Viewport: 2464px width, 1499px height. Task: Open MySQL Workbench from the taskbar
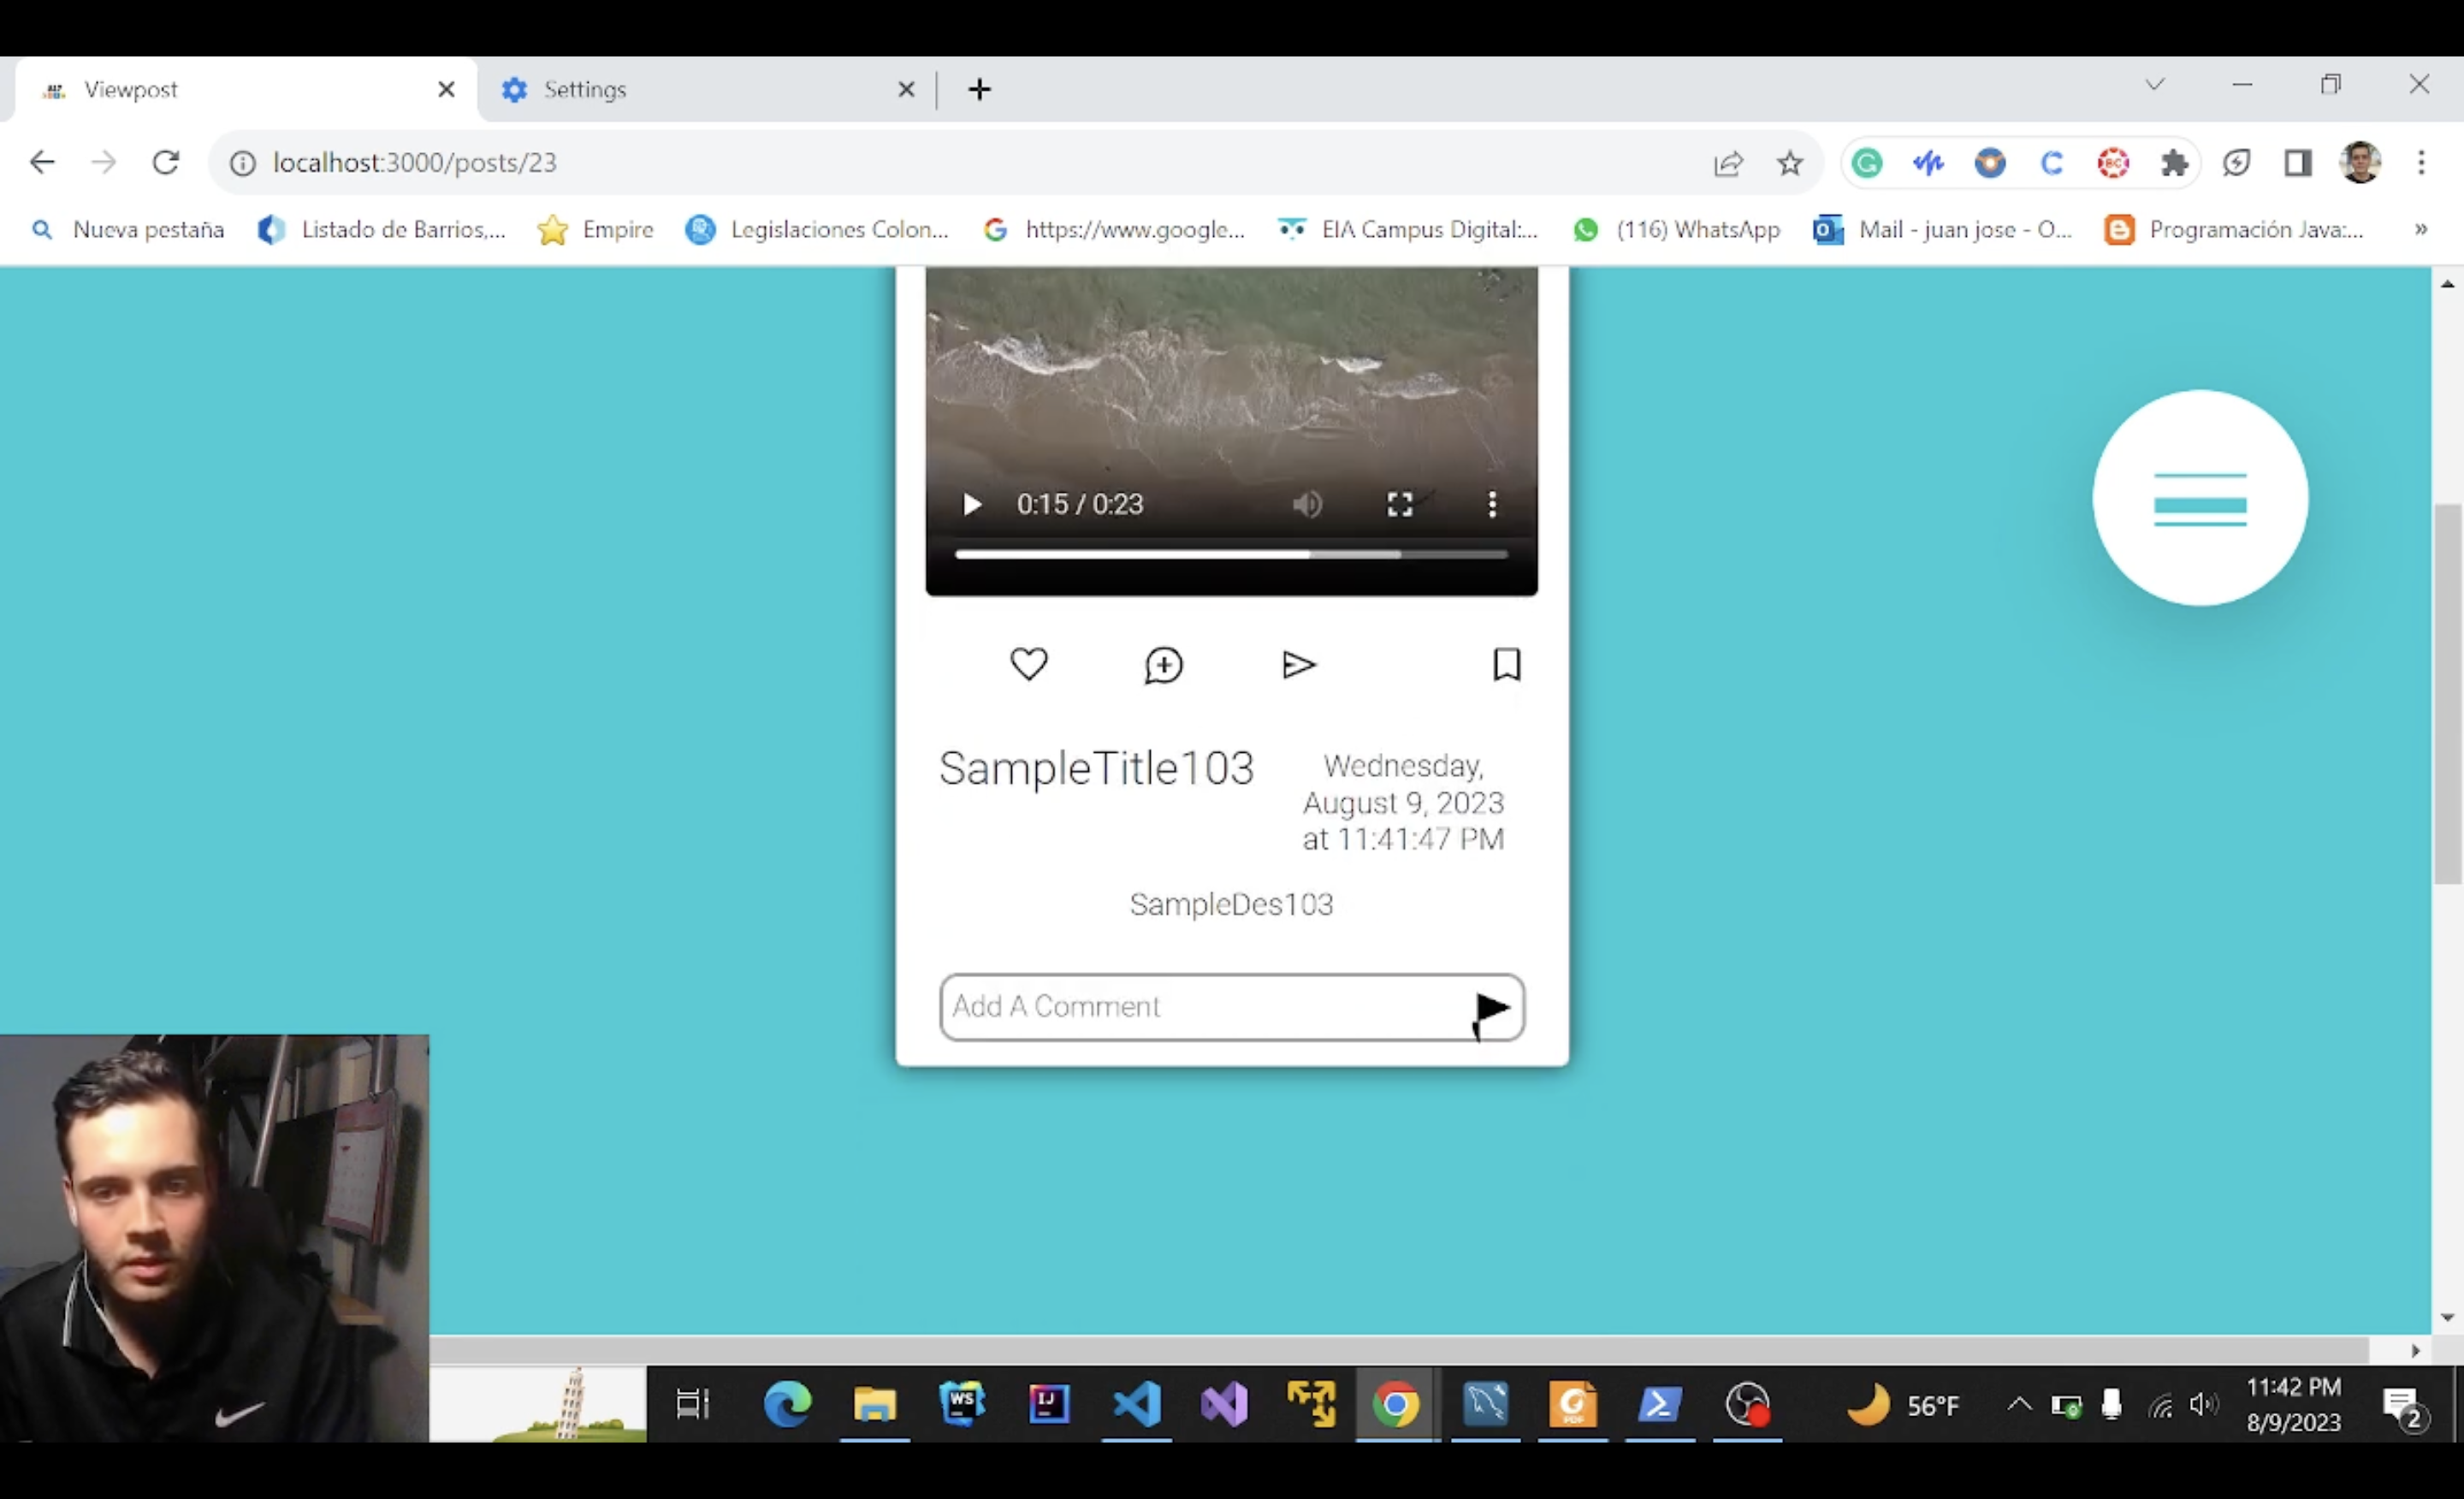coord(1486,1404)
